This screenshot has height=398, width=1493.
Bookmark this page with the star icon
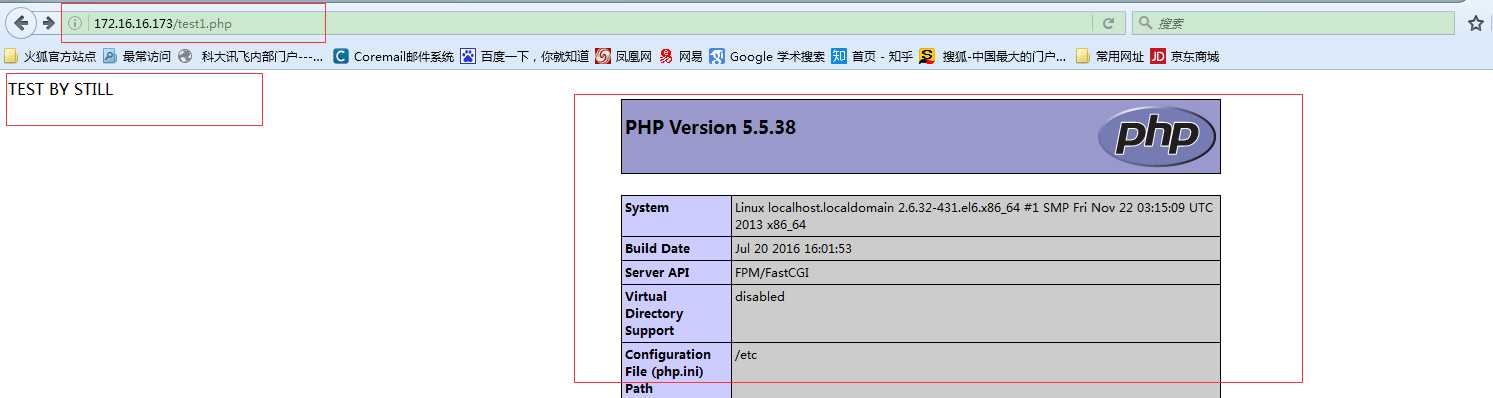[1476, 24]
